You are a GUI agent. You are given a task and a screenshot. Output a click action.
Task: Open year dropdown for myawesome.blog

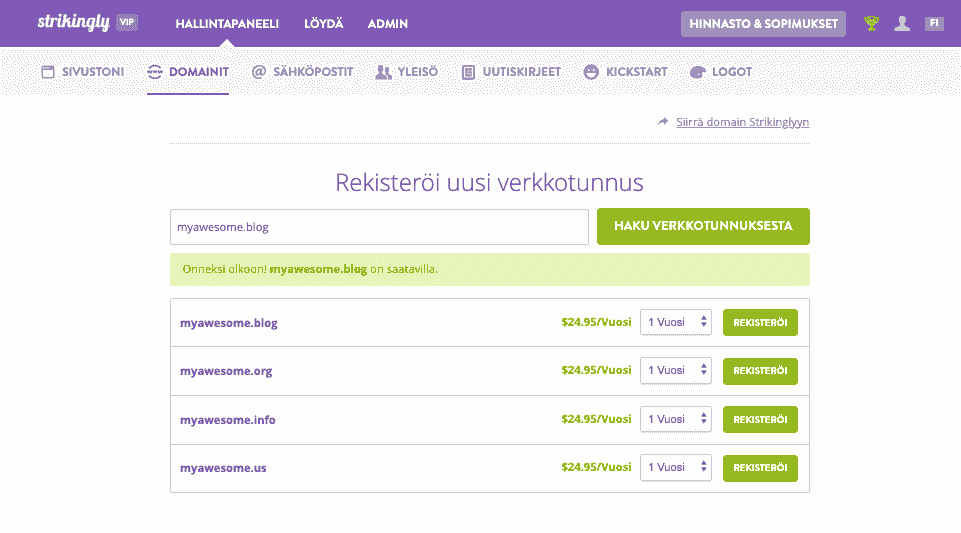pyautogui.click(x=676, y=322)
